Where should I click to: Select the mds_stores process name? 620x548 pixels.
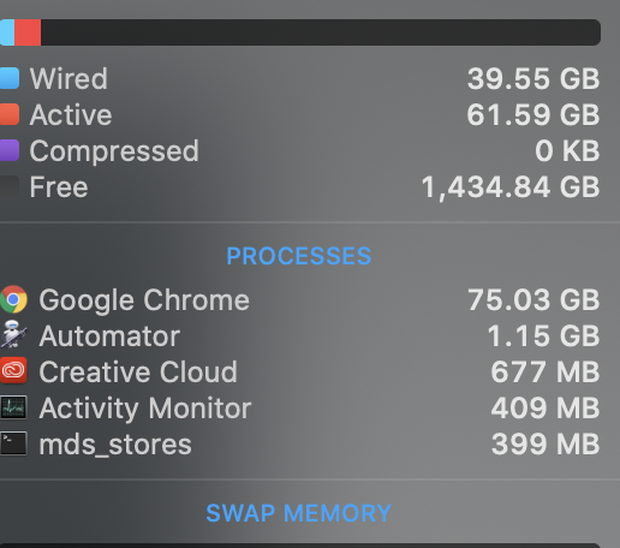[x=115, y=444]
